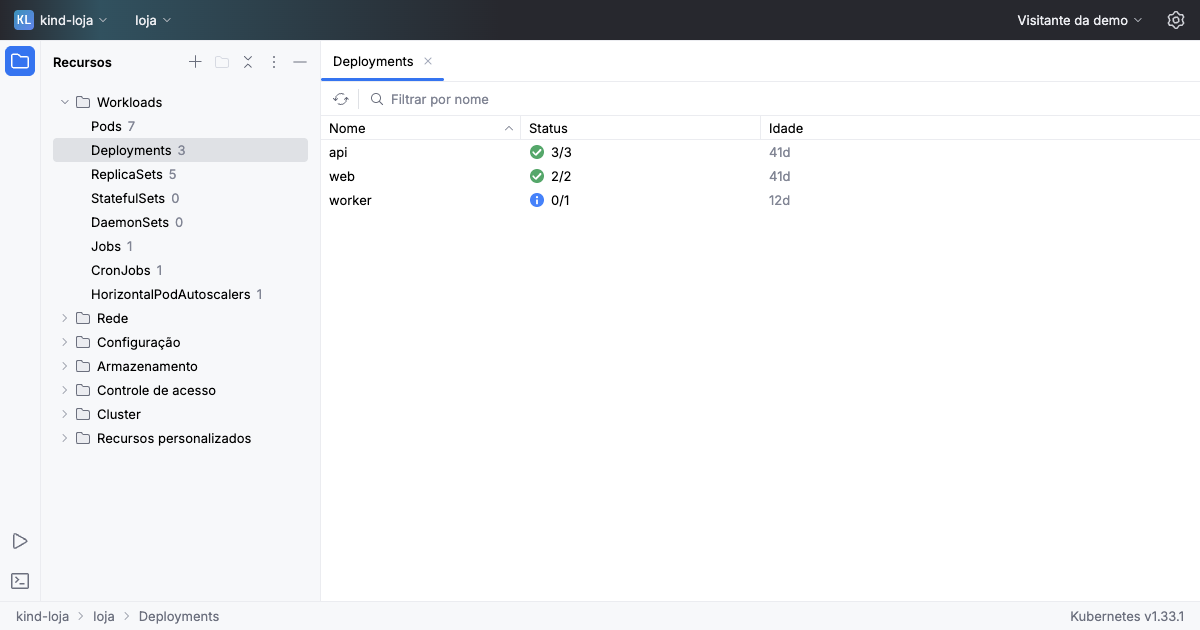Click Deployments in the breadcrumb
Screen dimensions: 1200x630
click(179, 616)
